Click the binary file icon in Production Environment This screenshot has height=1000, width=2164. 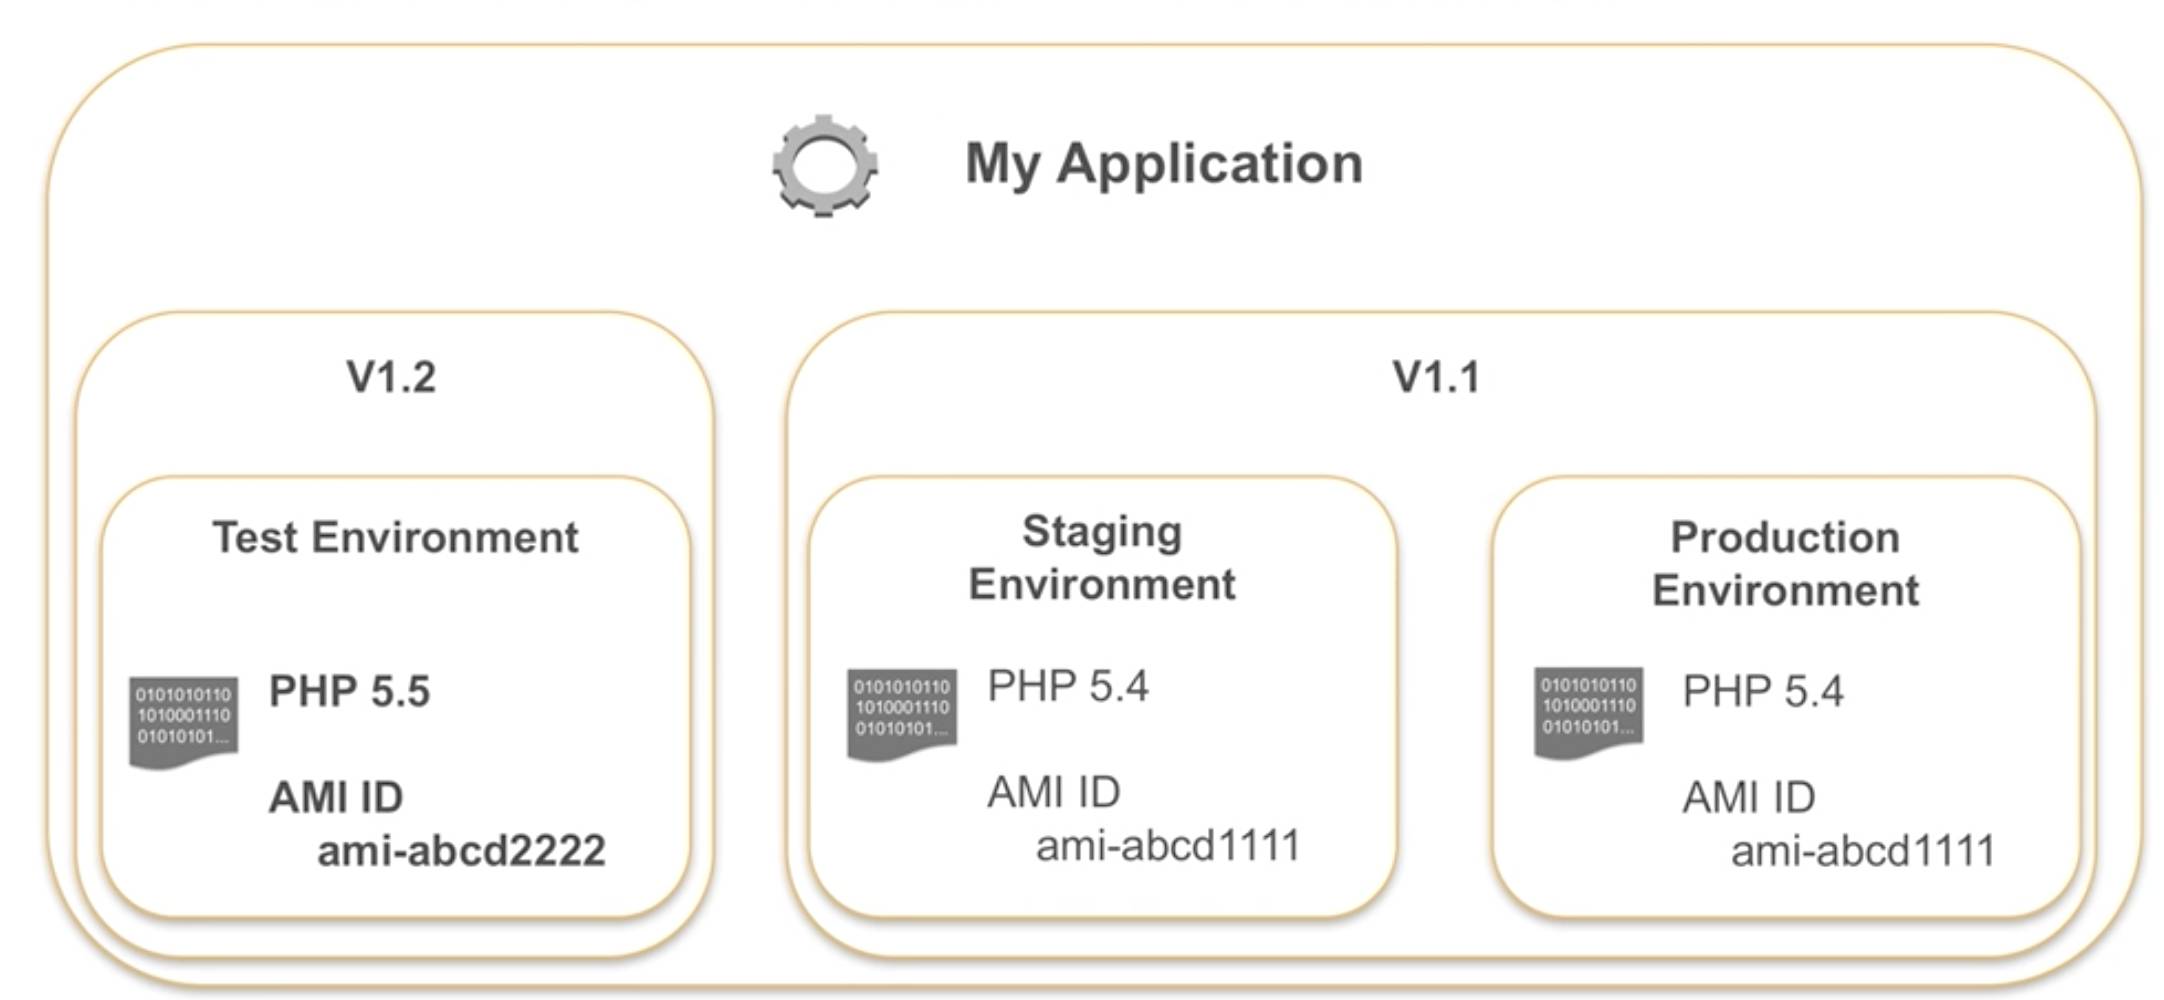tap(1589, 713)
